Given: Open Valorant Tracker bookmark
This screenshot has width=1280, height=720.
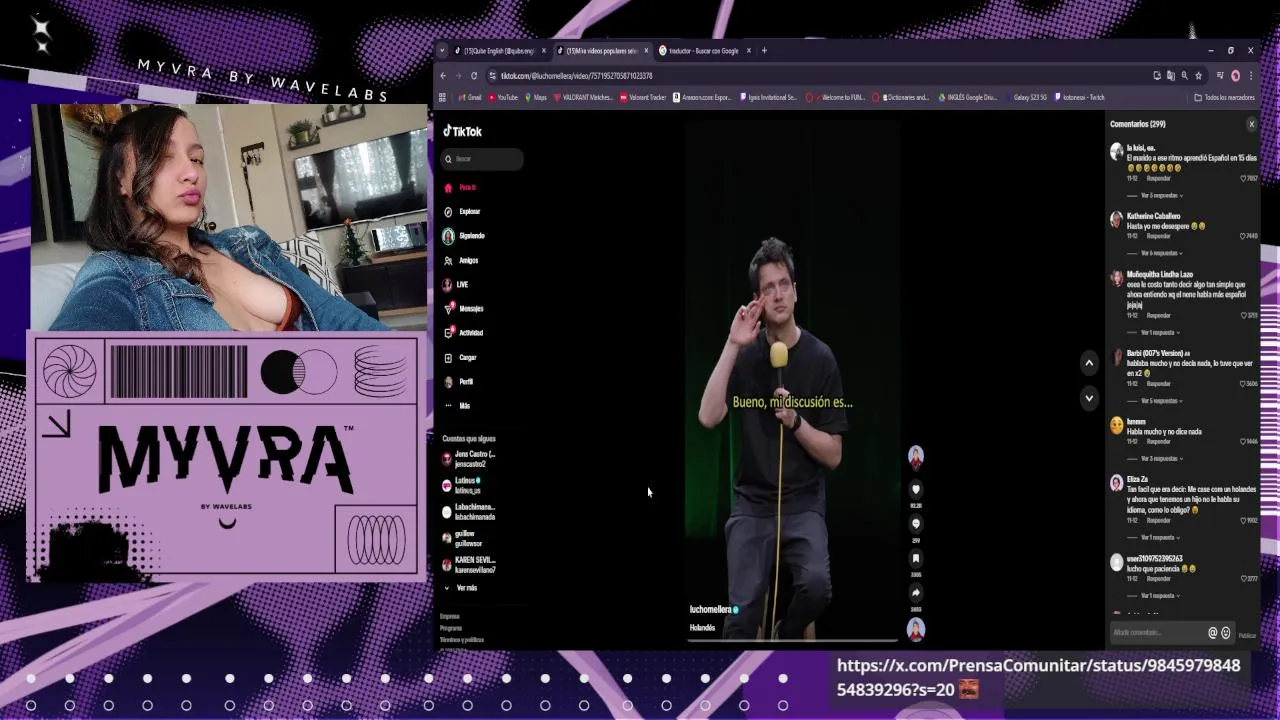Looking at the screenshot, I should (643, 98).
